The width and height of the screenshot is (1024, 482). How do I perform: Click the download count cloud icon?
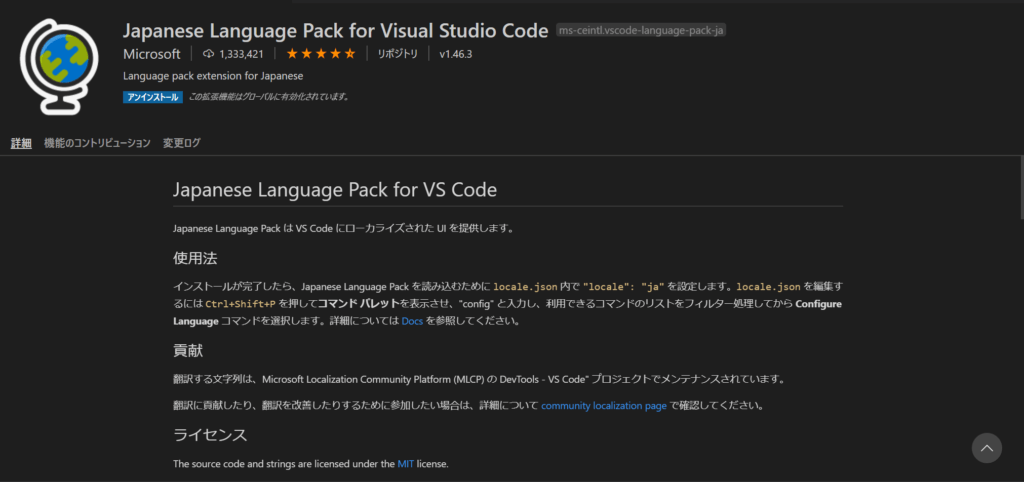coord(208,54)
